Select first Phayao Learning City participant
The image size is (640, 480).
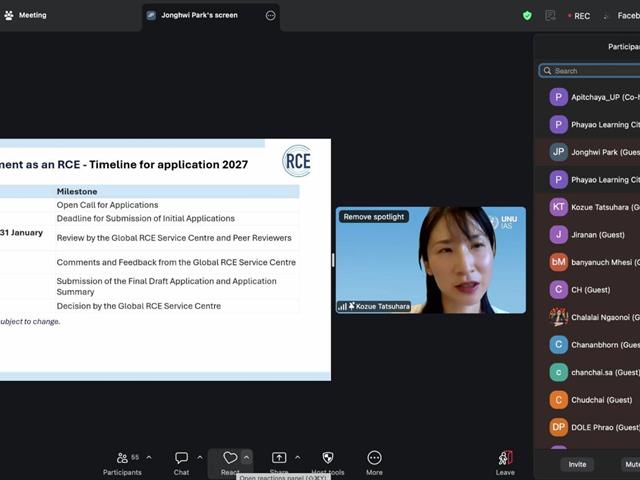point(588,125)
